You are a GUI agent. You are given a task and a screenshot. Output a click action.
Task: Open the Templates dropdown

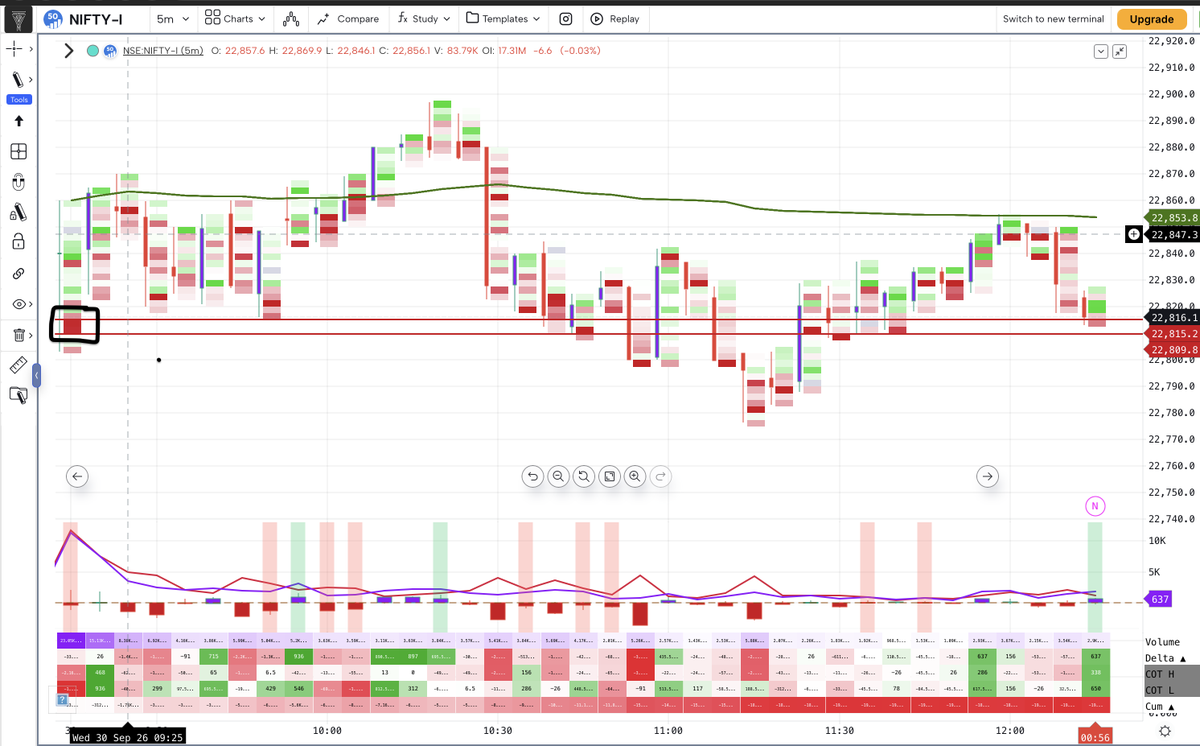coord(502,18)
